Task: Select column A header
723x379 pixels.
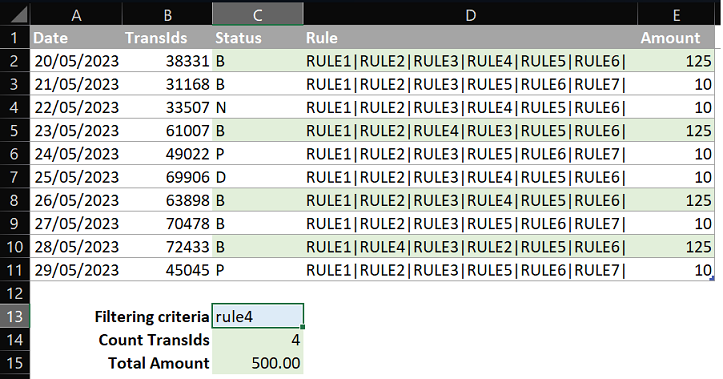Action: [76, 15]
